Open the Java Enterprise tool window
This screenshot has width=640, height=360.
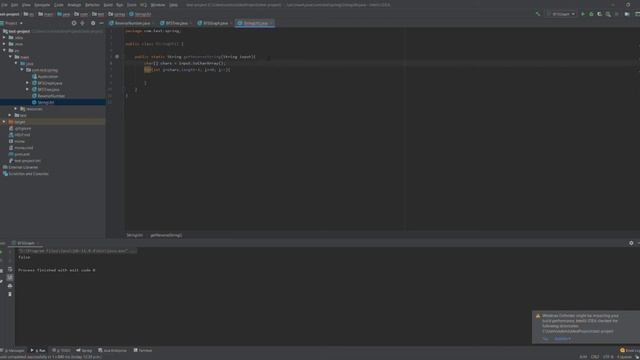point(113,350)
